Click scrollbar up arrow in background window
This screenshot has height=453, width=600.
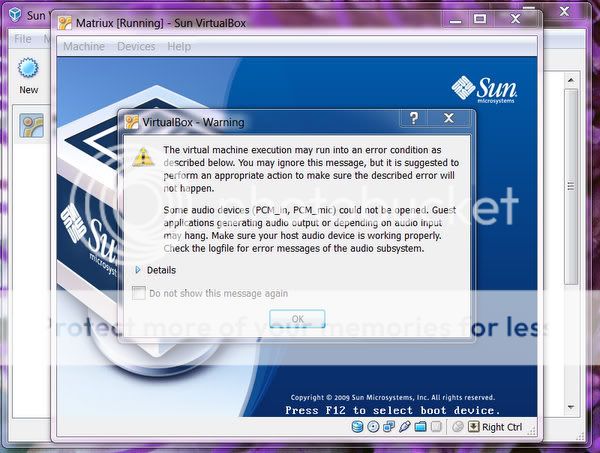(571, 80)
